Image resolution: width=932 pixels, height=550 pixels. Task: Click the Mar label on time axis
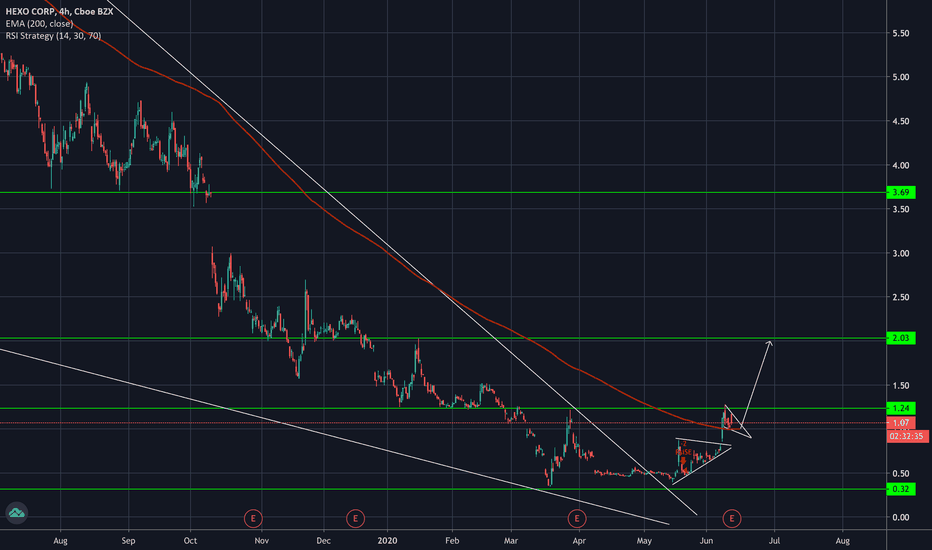click(511, 540)
